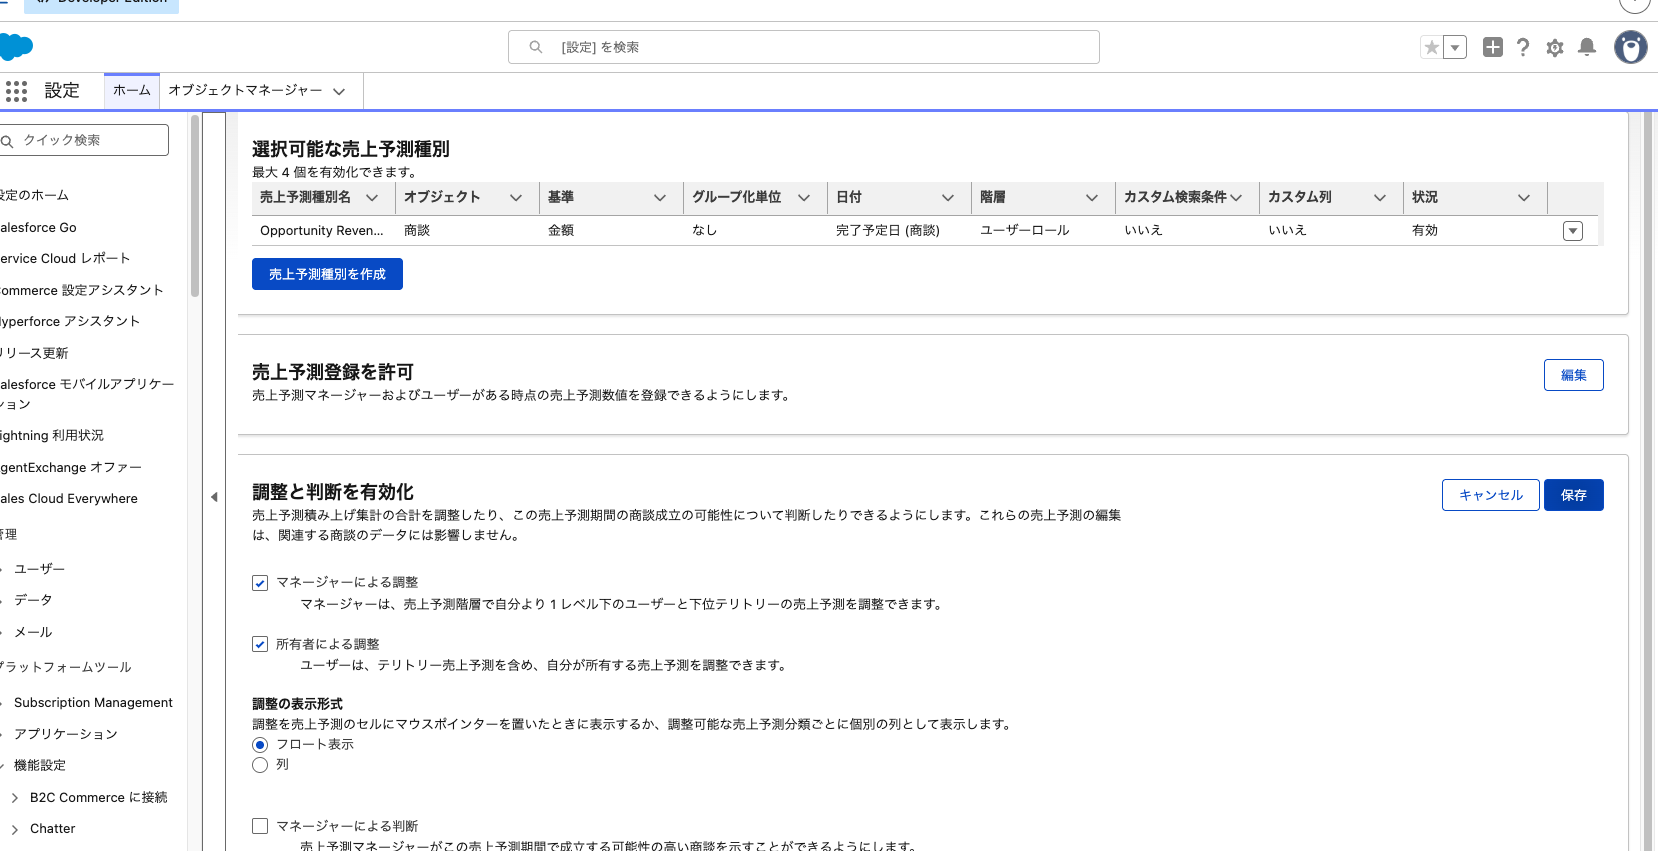The image size is (1658, 851).
Task: Click the favorites star icon
Action: click(x=1432, y=47)
